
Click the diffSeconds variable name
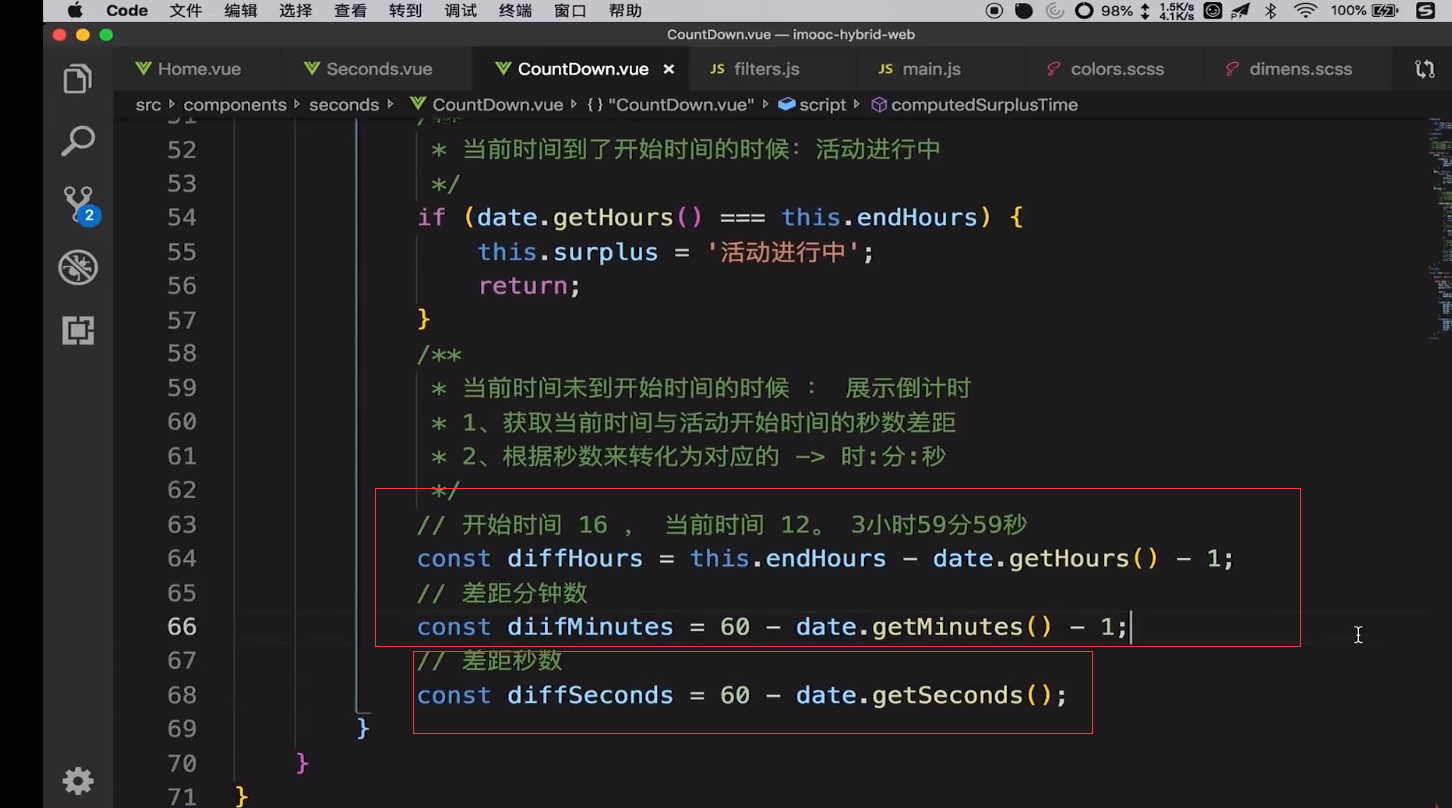pos(590,694)
